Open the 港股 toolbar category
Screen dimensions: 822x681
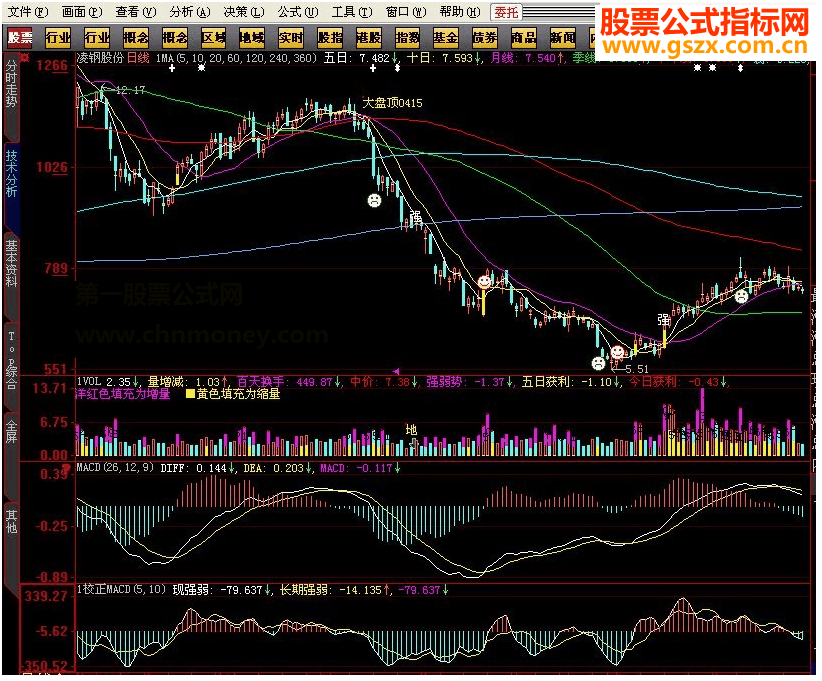(x=369, y=38)
